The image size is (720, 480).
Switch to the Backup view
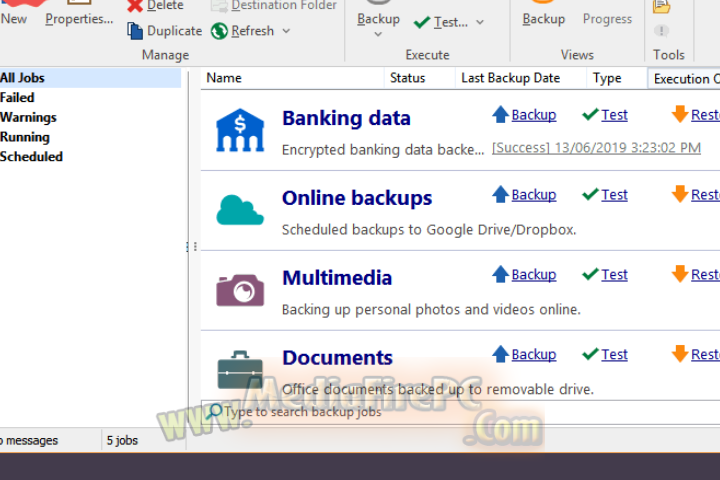click(x=544, y=14)
